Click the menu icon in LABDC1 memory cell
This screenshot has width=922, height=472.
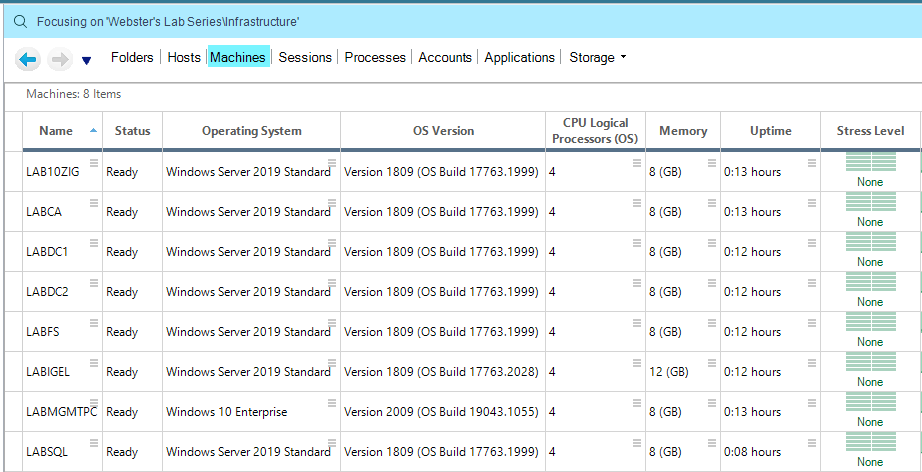click(712, 243)
